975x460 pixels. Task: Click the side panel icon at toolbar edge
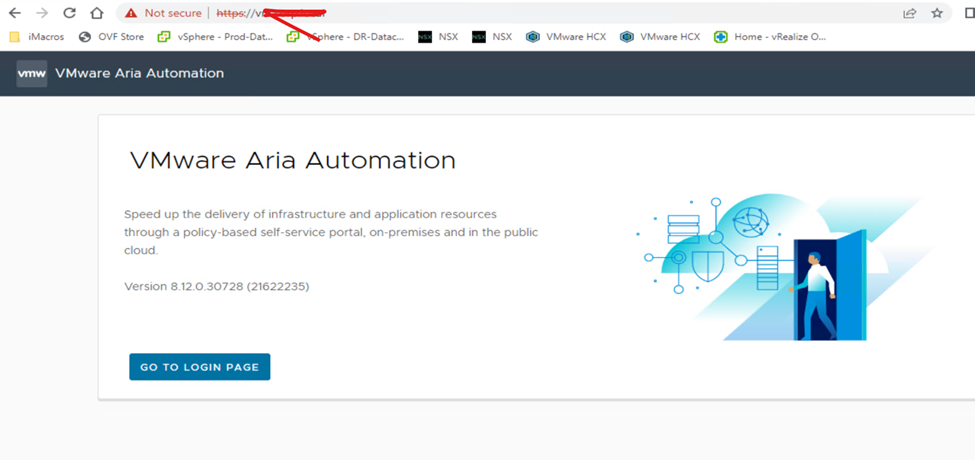(970, 13)
